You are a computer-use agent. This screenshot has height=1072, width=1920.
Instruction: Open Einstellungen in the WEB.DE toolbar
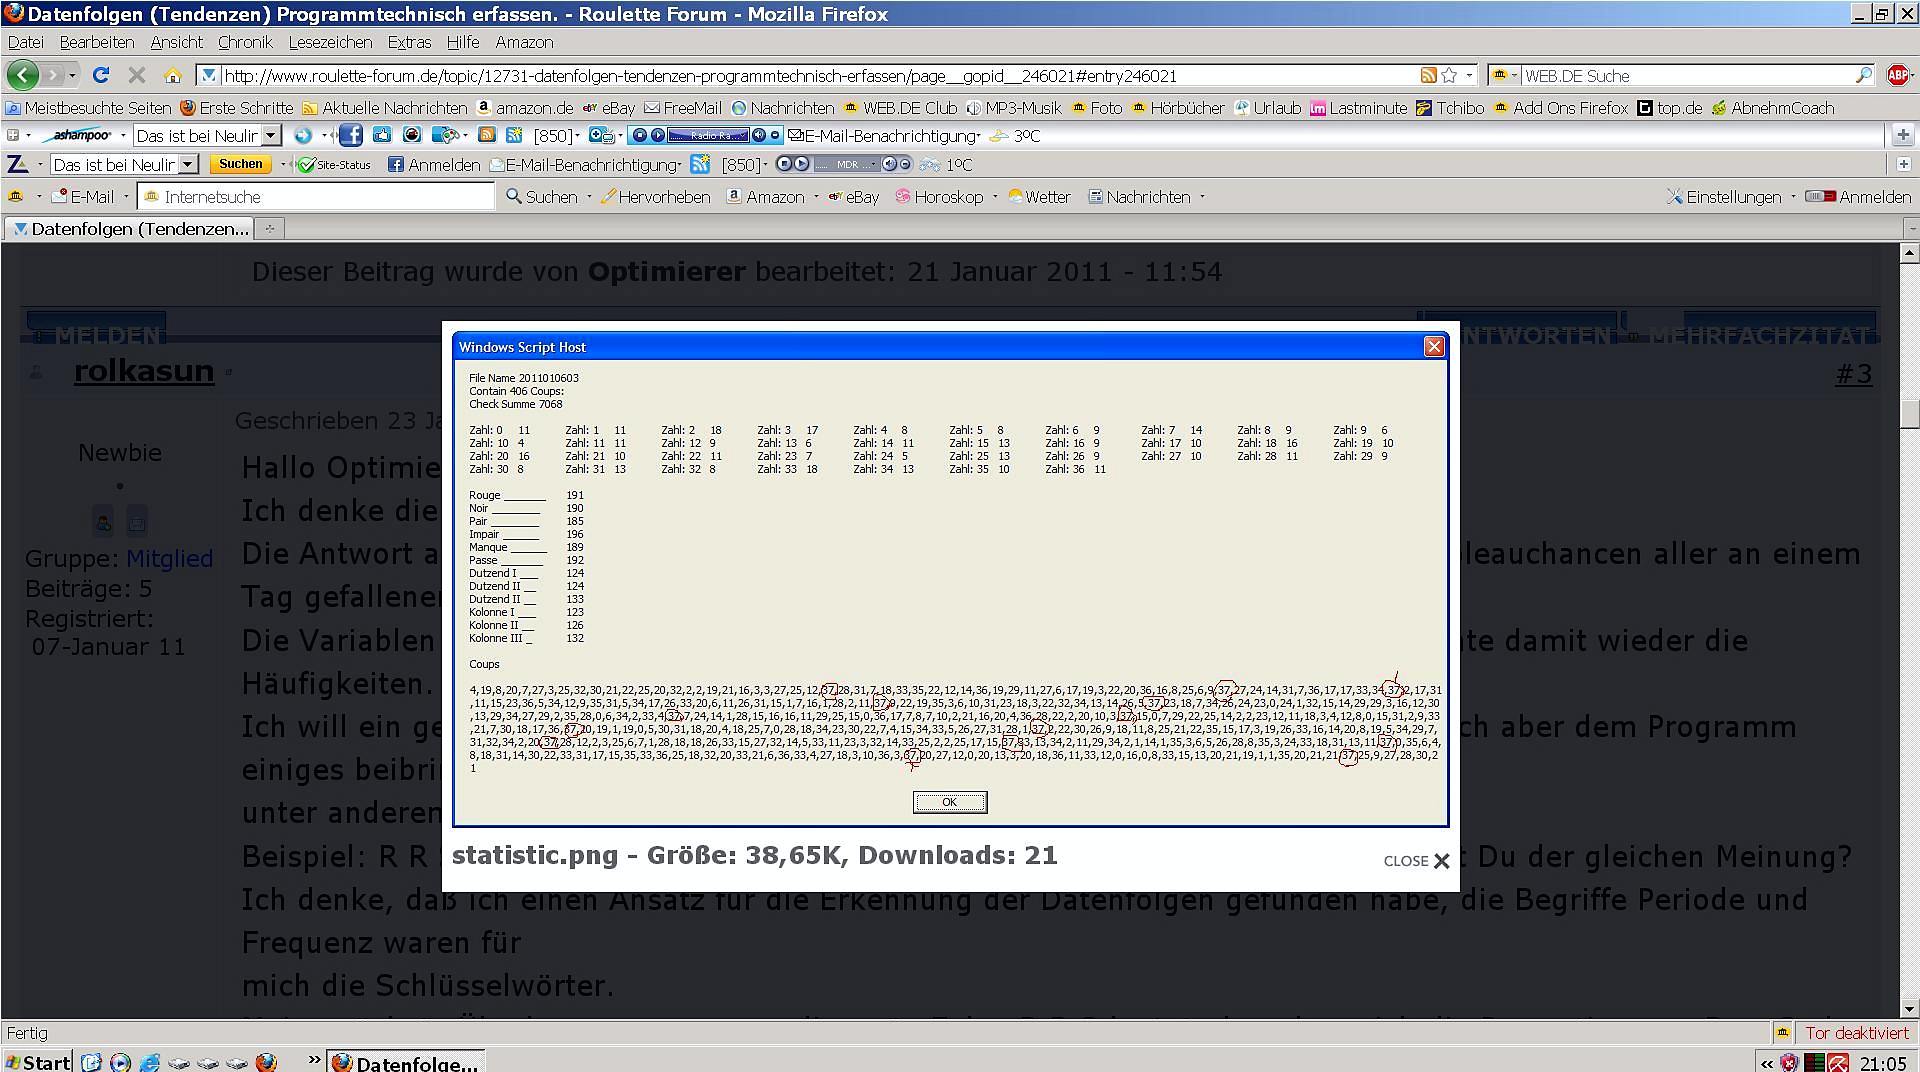[1724, 197]
